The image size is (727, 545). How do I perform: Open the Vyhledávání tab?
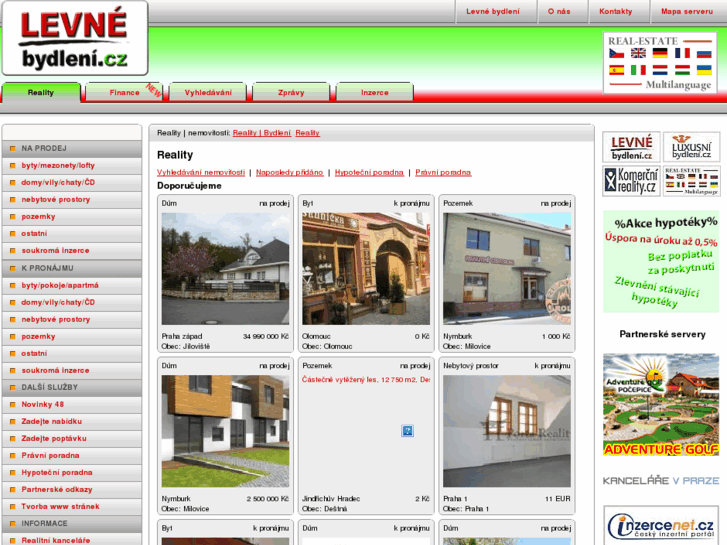tap(208, 92)
